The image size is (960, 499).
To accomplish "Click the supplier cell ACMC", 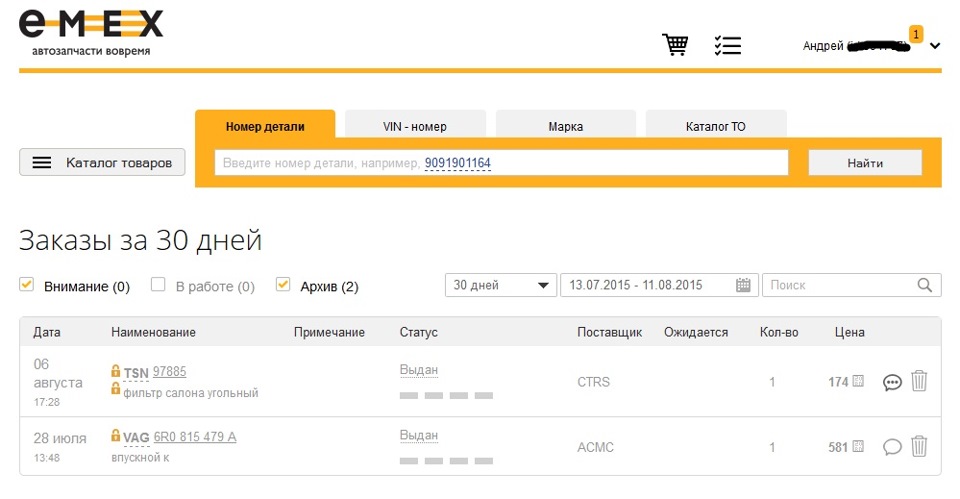I will 595,447.
